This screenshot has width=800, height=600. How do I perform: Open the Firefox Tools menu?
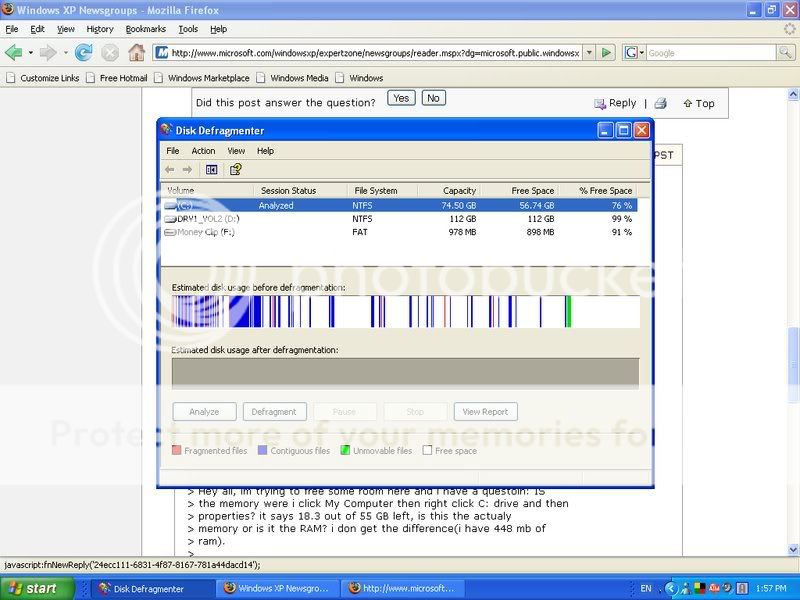(188, 29)
